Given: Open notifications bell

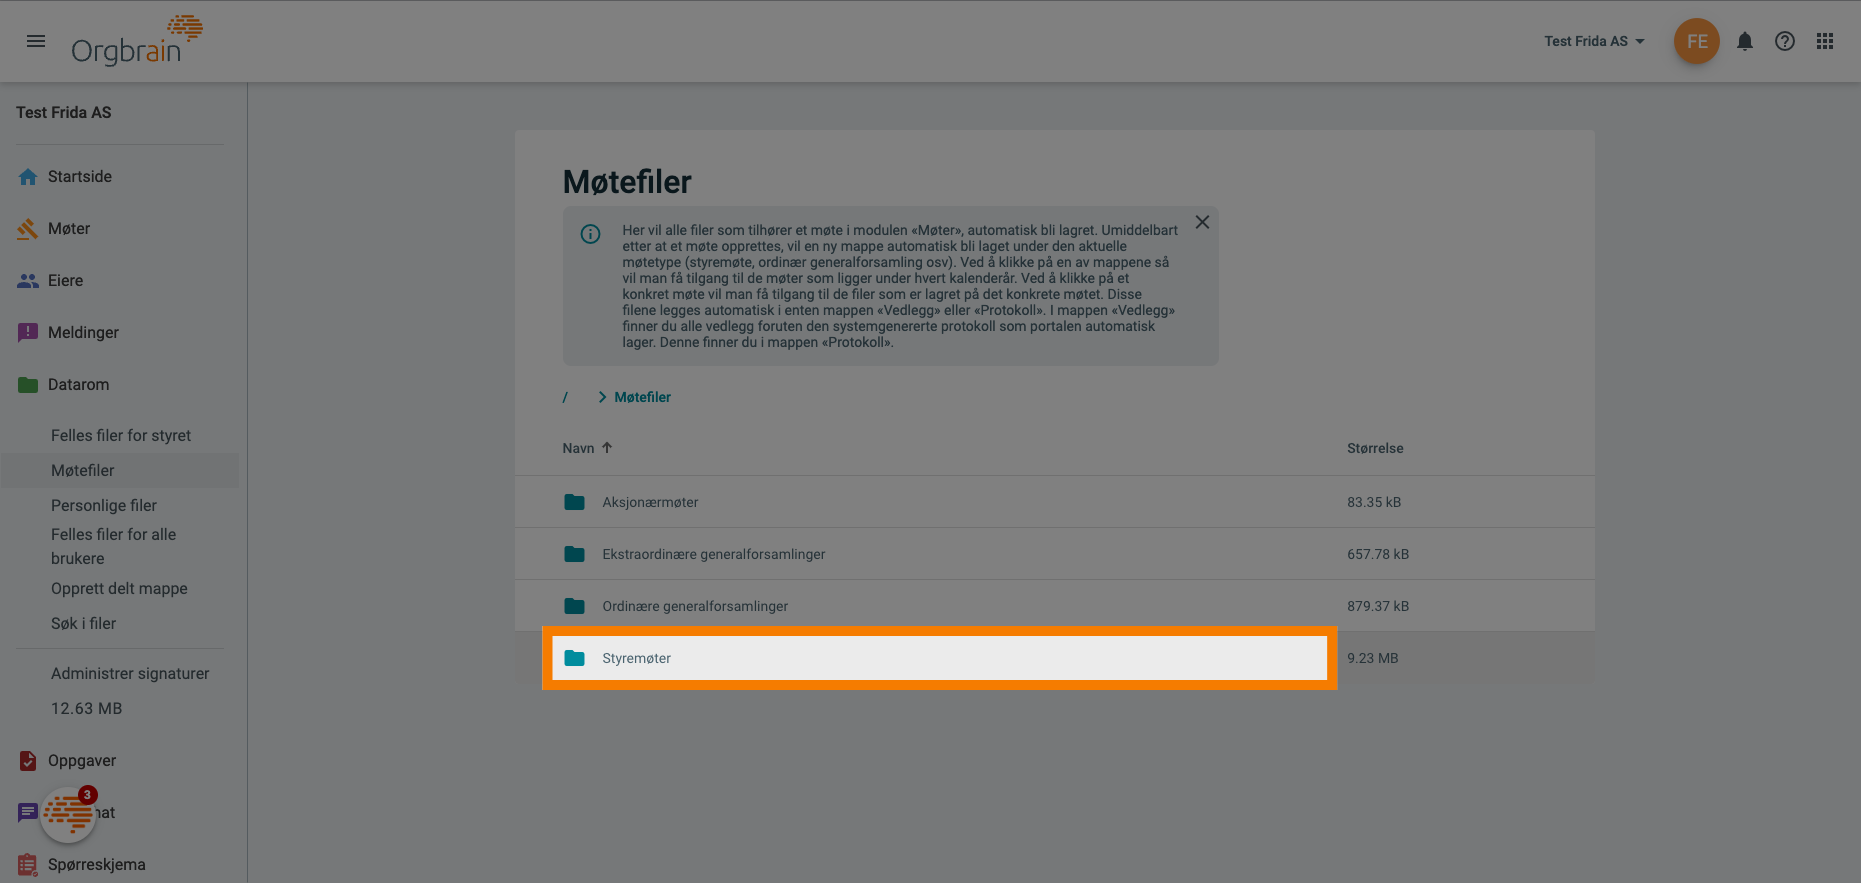Looking at the screenshot, I should point(1745,41).
